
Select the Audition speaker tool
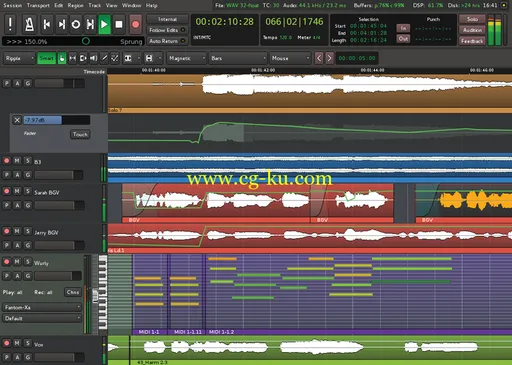pyautogui.click(x=94, y=58)
